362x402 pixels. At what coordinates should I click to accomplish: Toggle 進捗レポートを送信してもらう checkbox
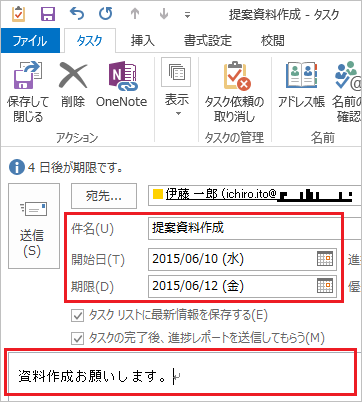(x=77, y=339)
